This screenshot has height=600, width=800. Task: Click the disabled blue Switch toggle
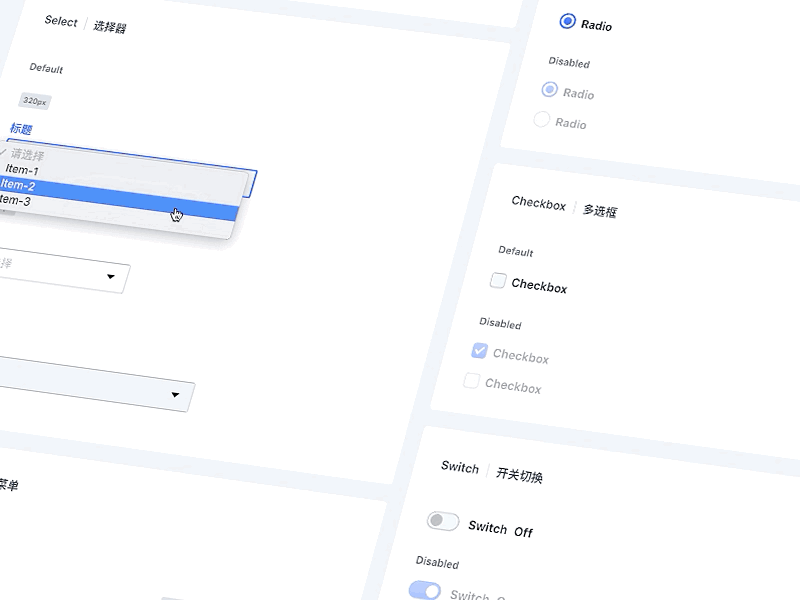pyautogui.click(x=425, y=590)
